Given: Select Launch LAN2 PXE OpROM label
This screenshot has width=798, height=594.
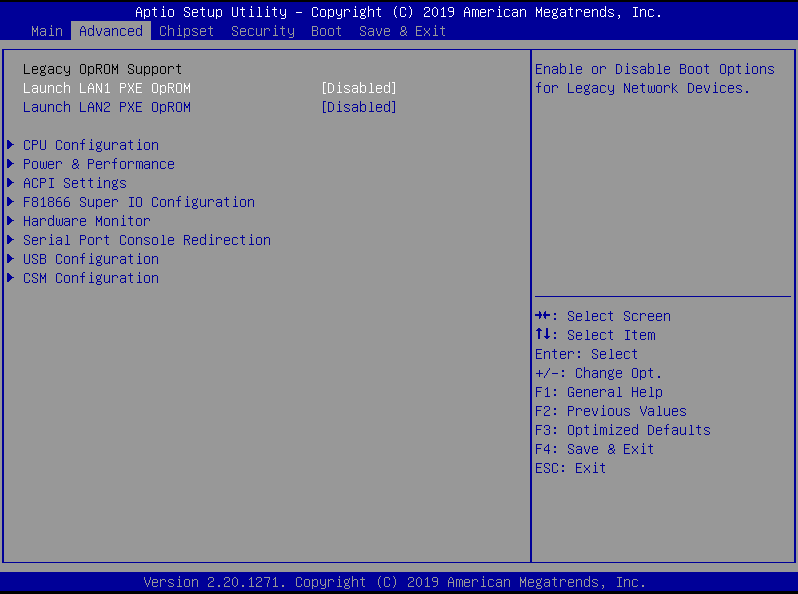Looking at the screenshot, I should pyautogui.click(x=106, y=107).
